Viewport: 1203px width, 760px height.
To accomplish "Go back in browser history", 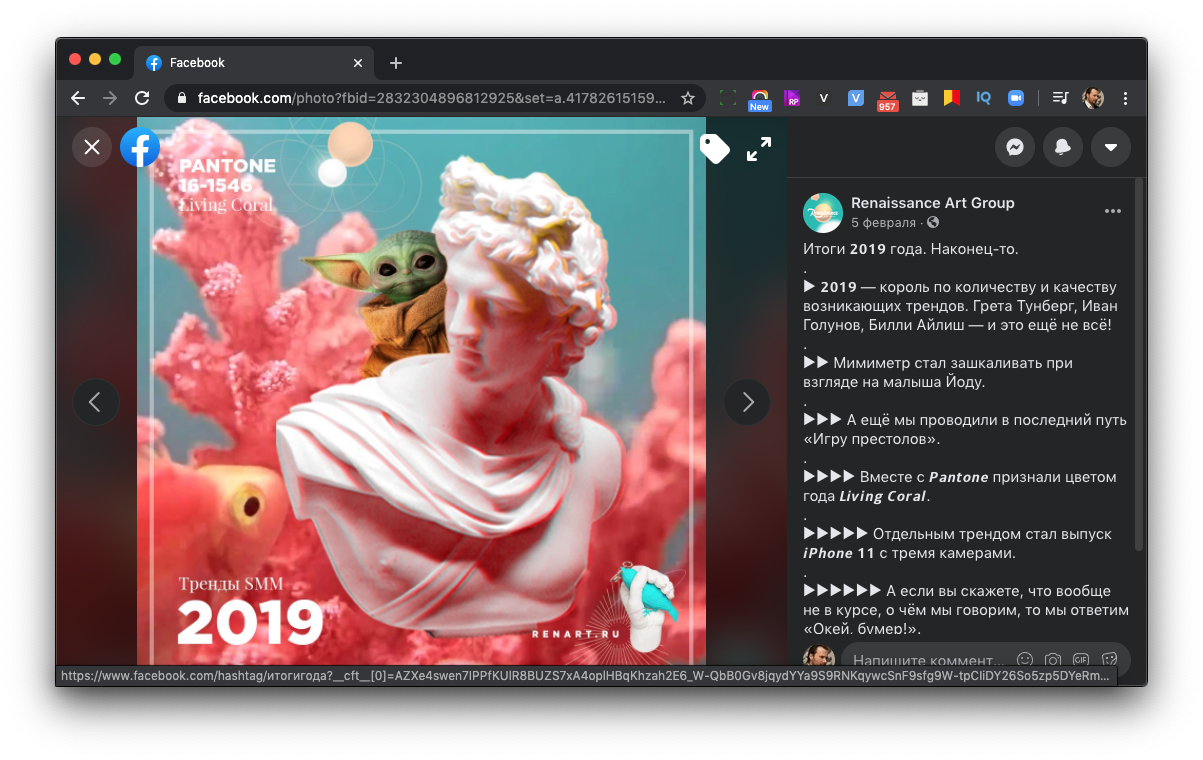I will click(78, 98).
